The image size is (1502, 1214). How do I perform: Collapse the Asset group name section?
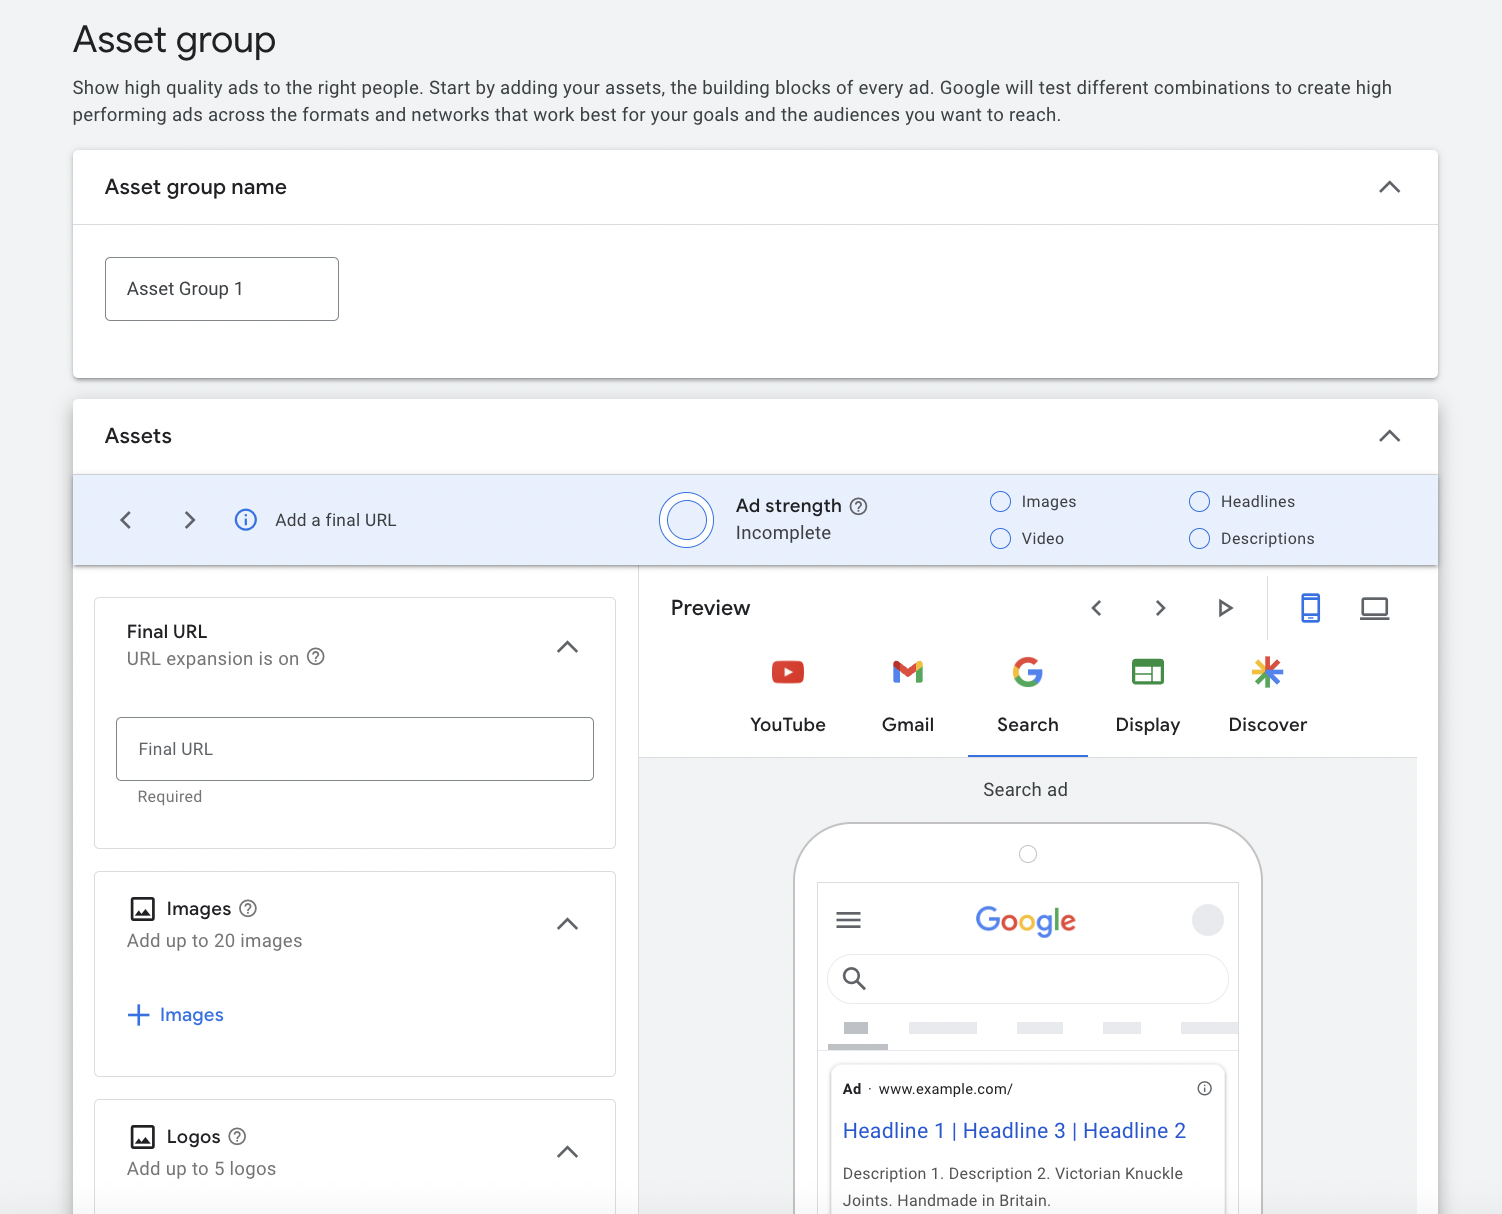pos(1389,187)
